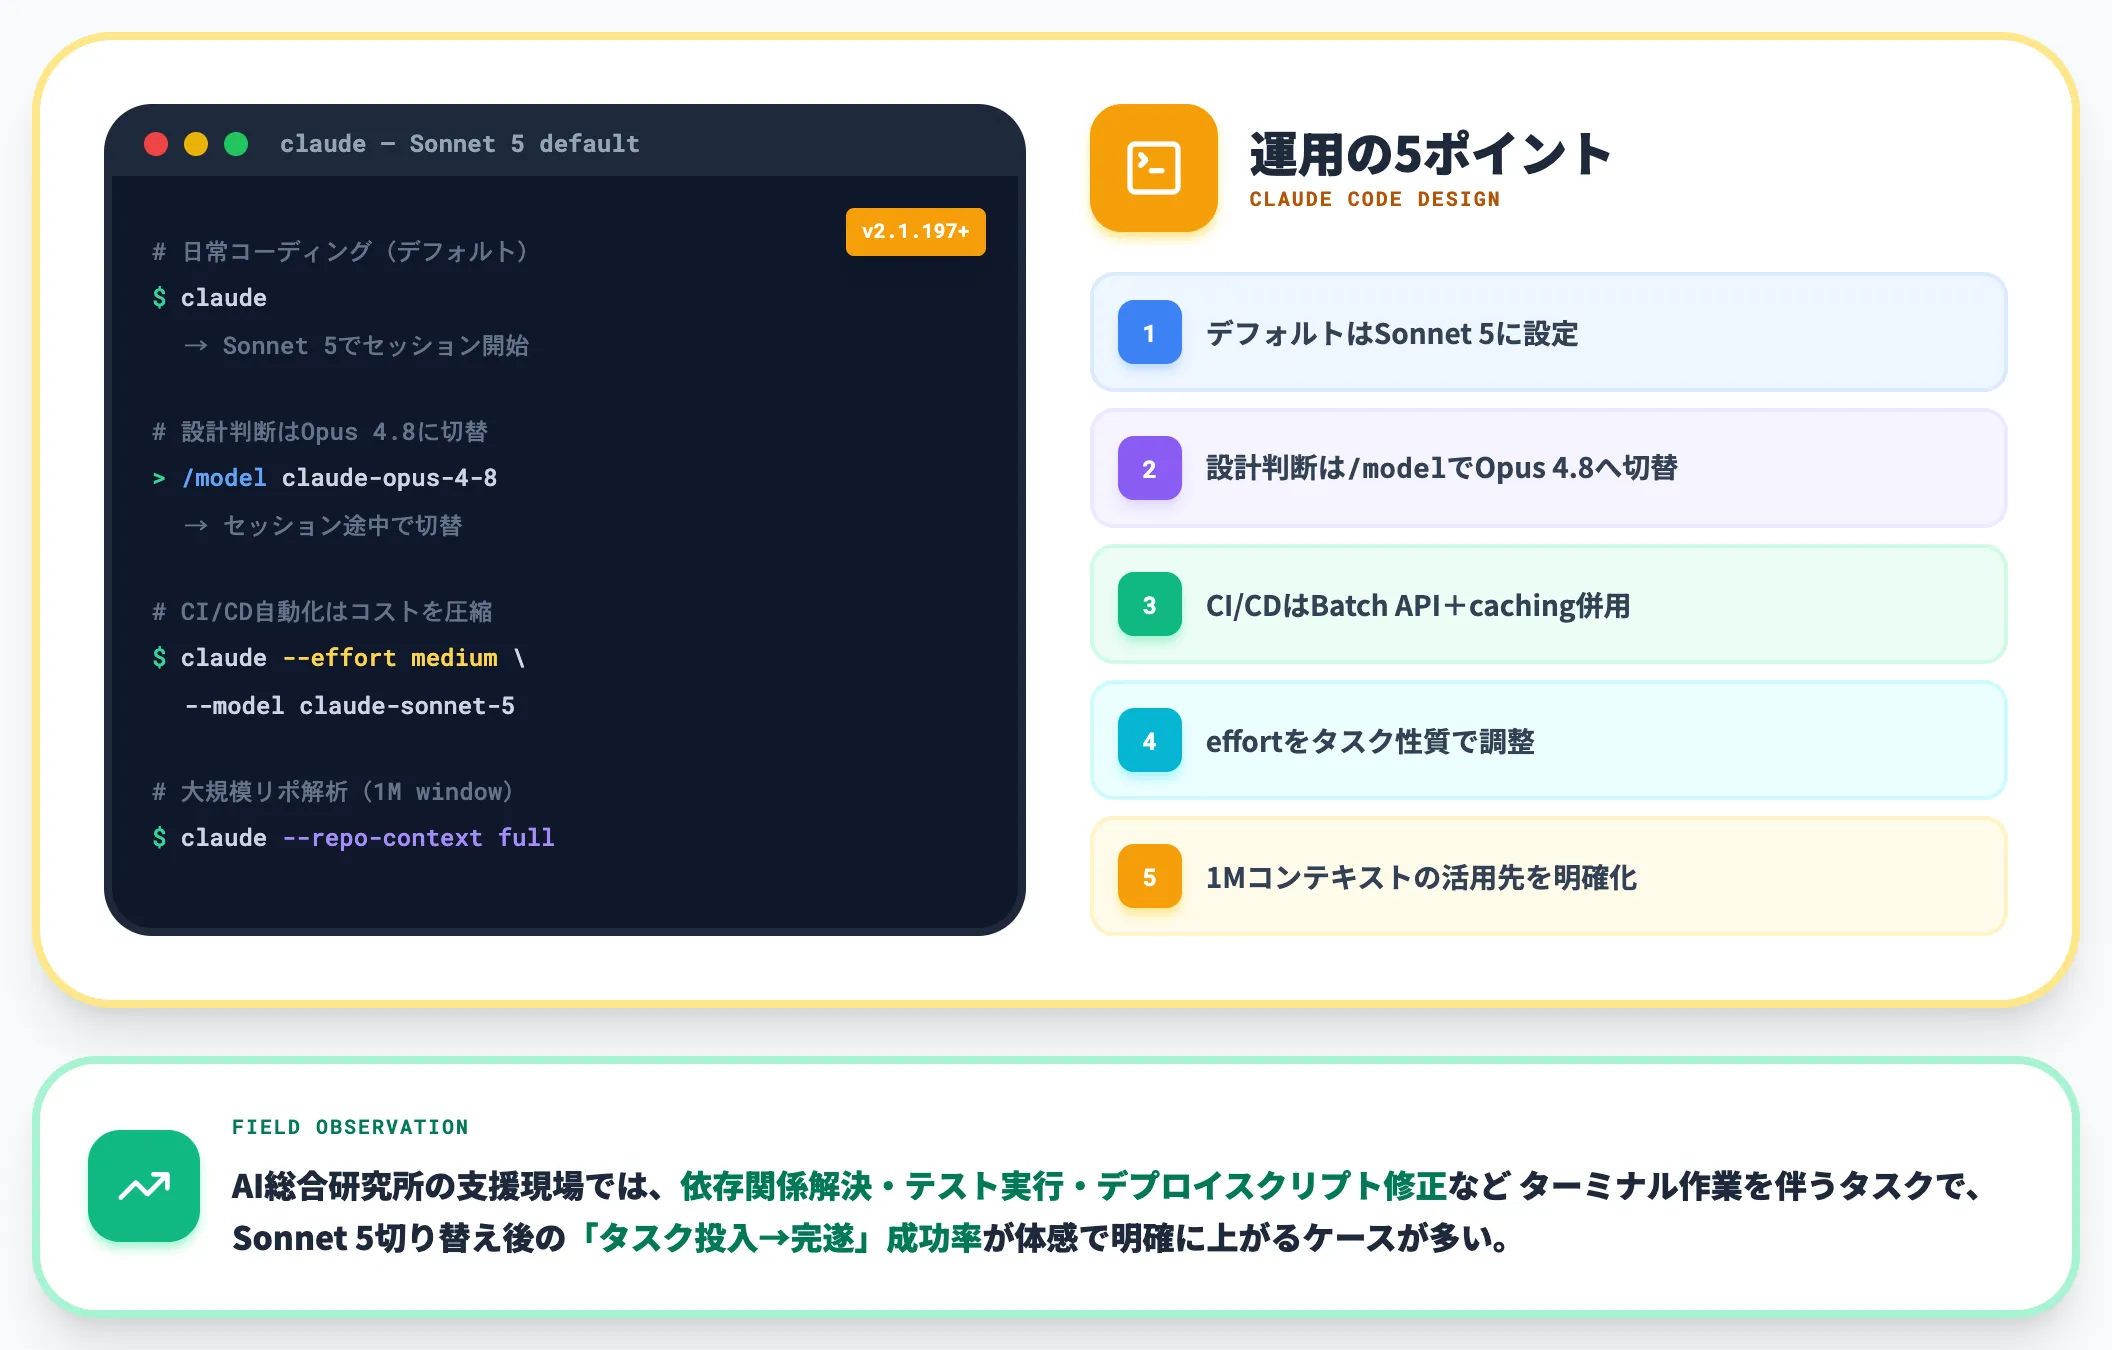Viewport: 2112px width, 1350px height.
Task: Click the first '$ claude' command line
Action: click(209, 297)
